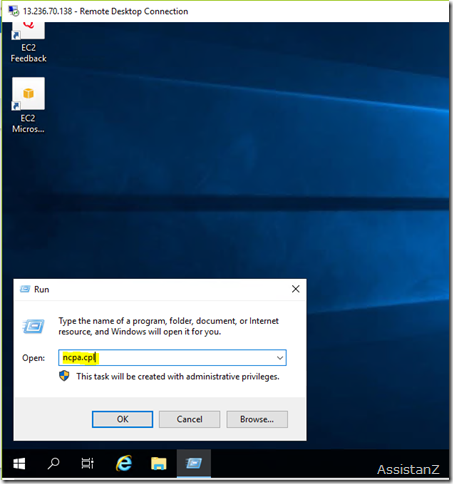
Task: Click the Remote Desktop Connection title icon
Action: tap(14, 11)
